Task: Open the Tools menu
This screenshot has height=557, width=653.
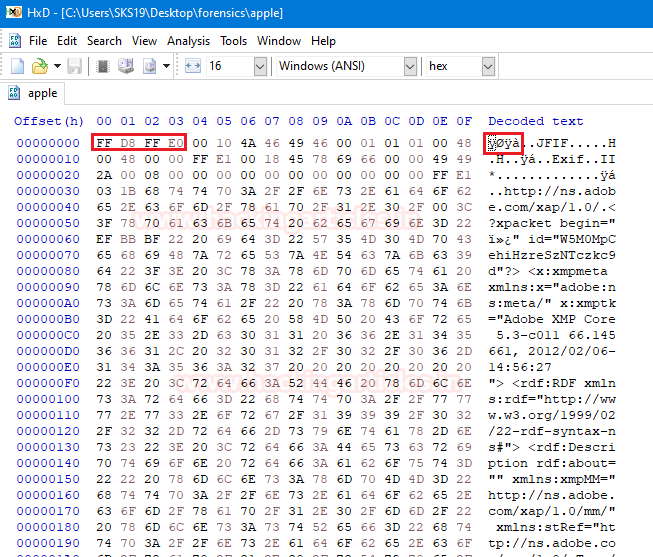Action: tap(233, 41)
